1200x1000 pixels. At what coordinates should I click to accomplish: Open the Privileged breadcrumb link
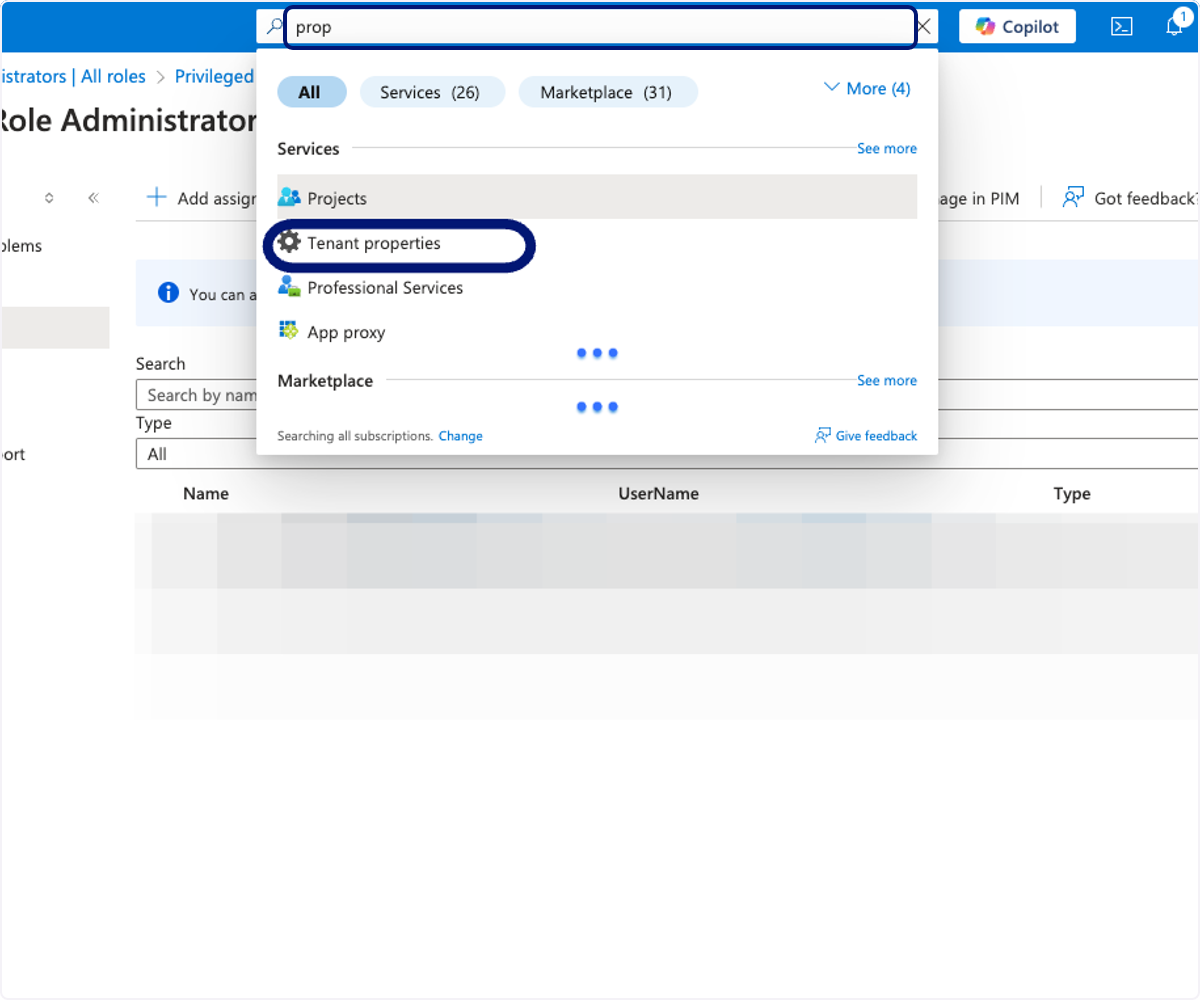point(214,76)
